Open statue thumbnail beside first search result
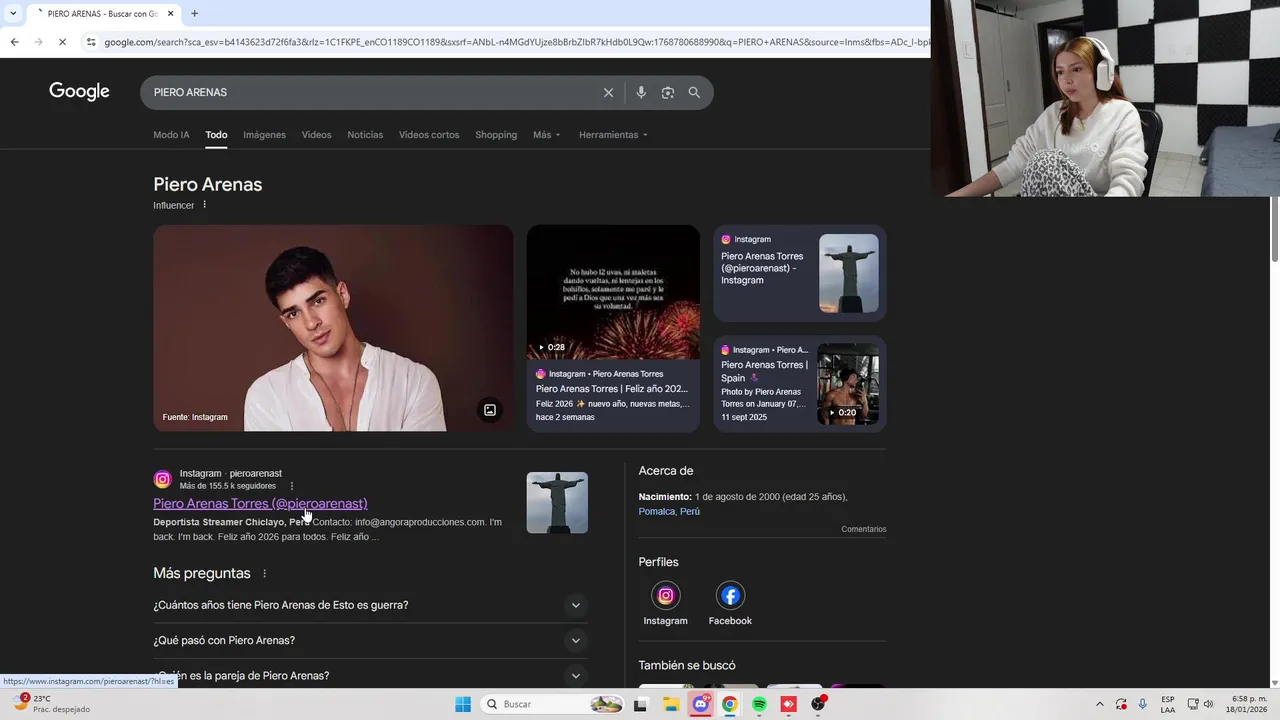 pos(557,502)
